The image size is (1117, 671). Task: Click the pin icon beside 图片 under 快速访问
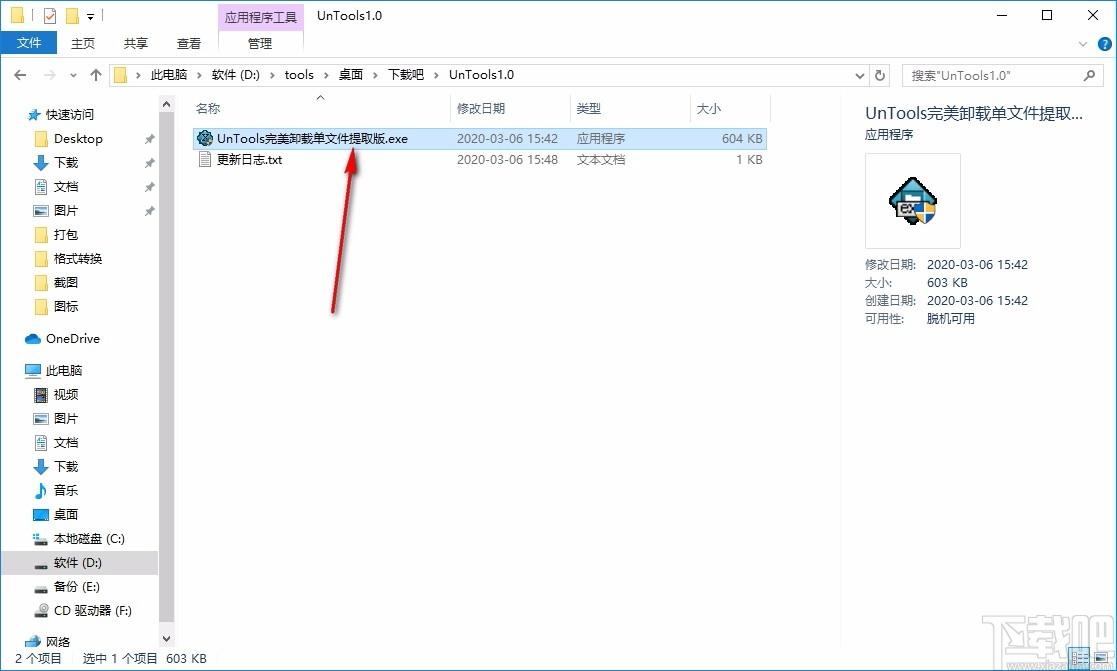tap(149, 212)
